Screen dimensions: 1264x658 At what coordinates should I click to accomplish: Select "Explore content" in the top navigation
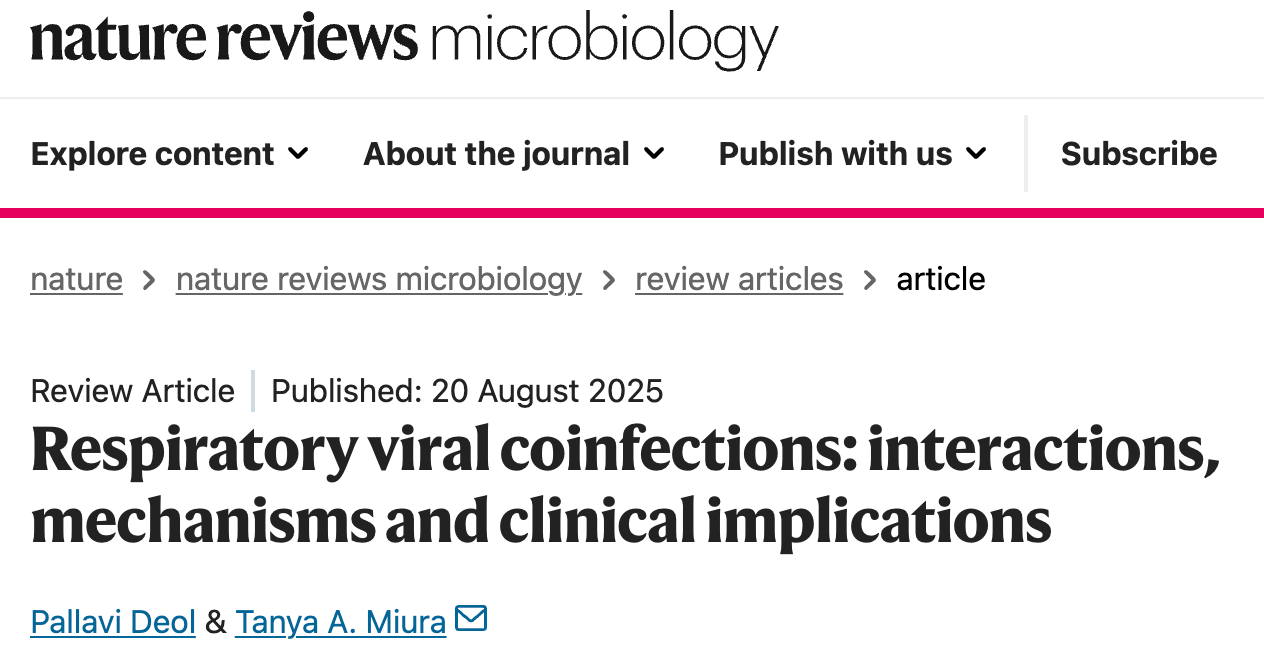click(153, 153)
